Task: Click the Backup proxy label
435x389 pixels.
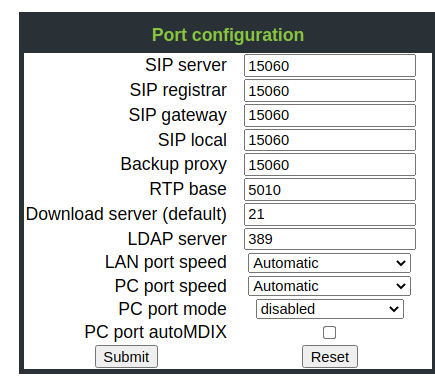Action: pyautogui.click(x=173, y=165)
